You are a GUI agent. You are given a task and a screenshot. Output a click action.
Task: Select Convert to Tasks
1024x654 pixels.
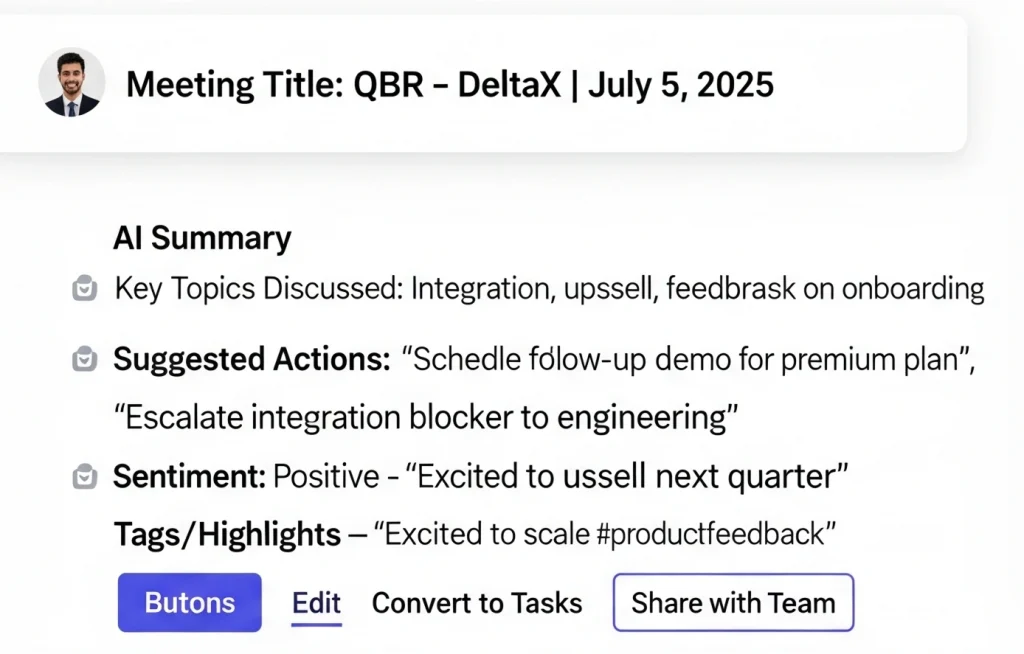[477, 603]
